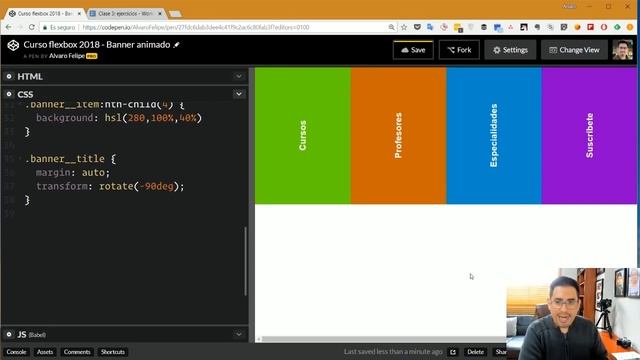
Task: Open pen in new window icon
Action: click(x=453, y=352)
